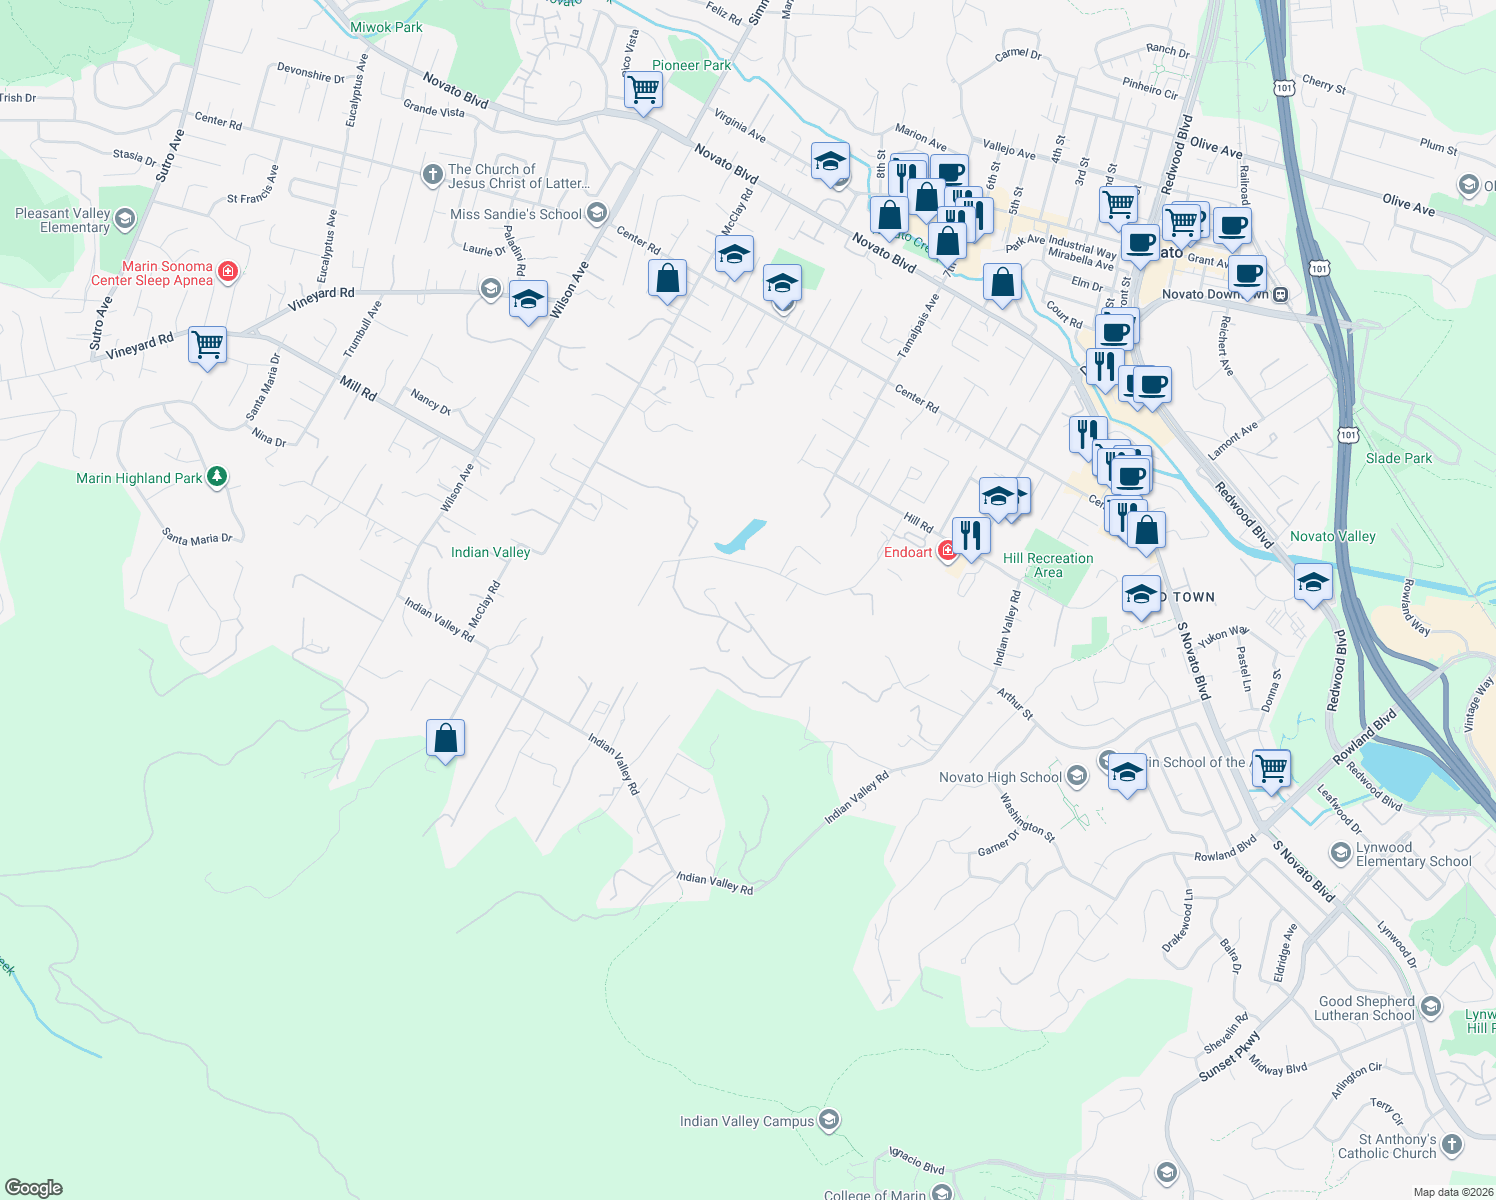Click the Endoart hospital marker
The image size is (1496, 1200).
(x=946, y=551)
